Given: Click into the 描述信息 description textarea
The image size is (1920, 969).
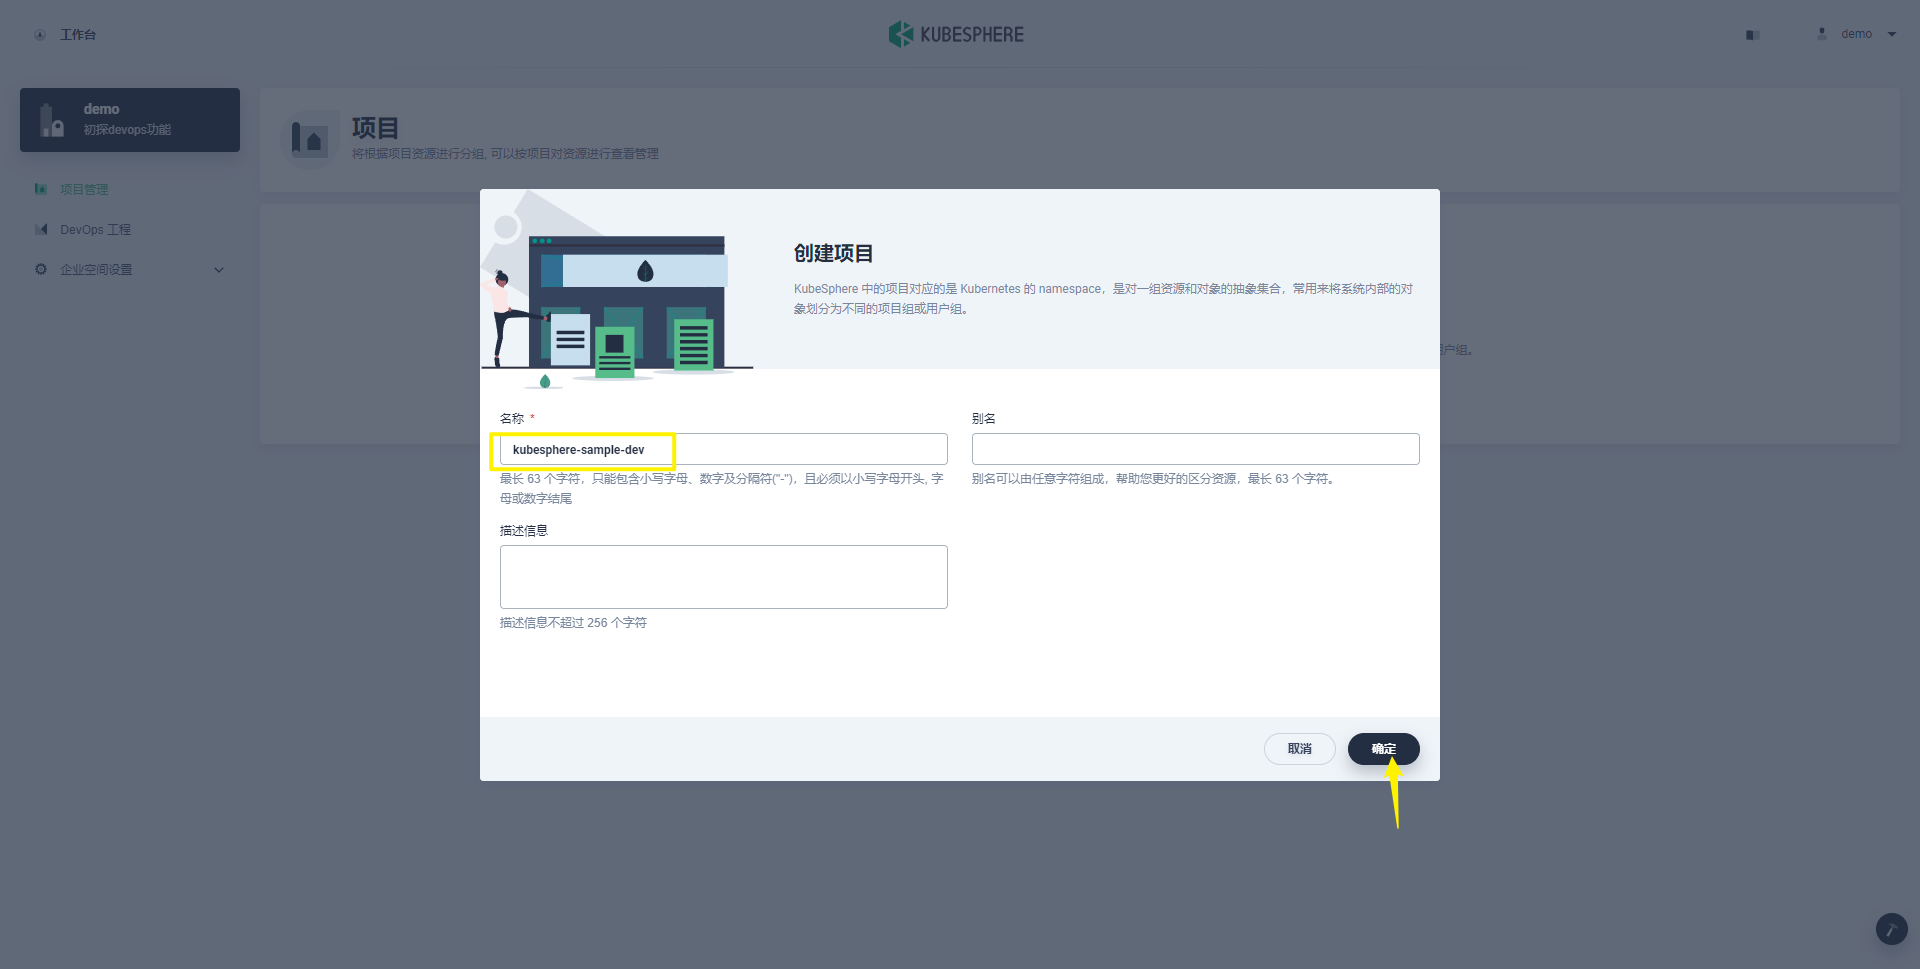Looking at the screenshot, I should 723,577.
